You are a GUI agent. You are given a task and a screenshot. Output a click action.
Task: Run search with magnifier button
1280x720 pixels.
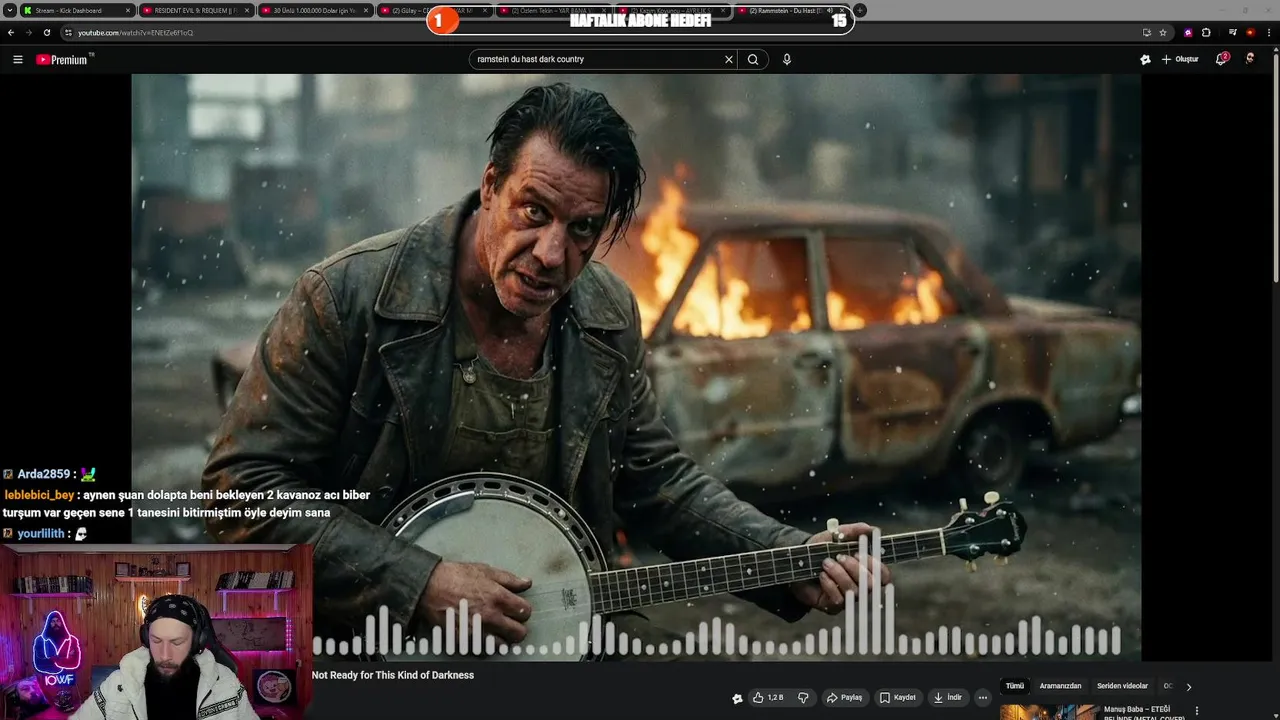(753, 60)
